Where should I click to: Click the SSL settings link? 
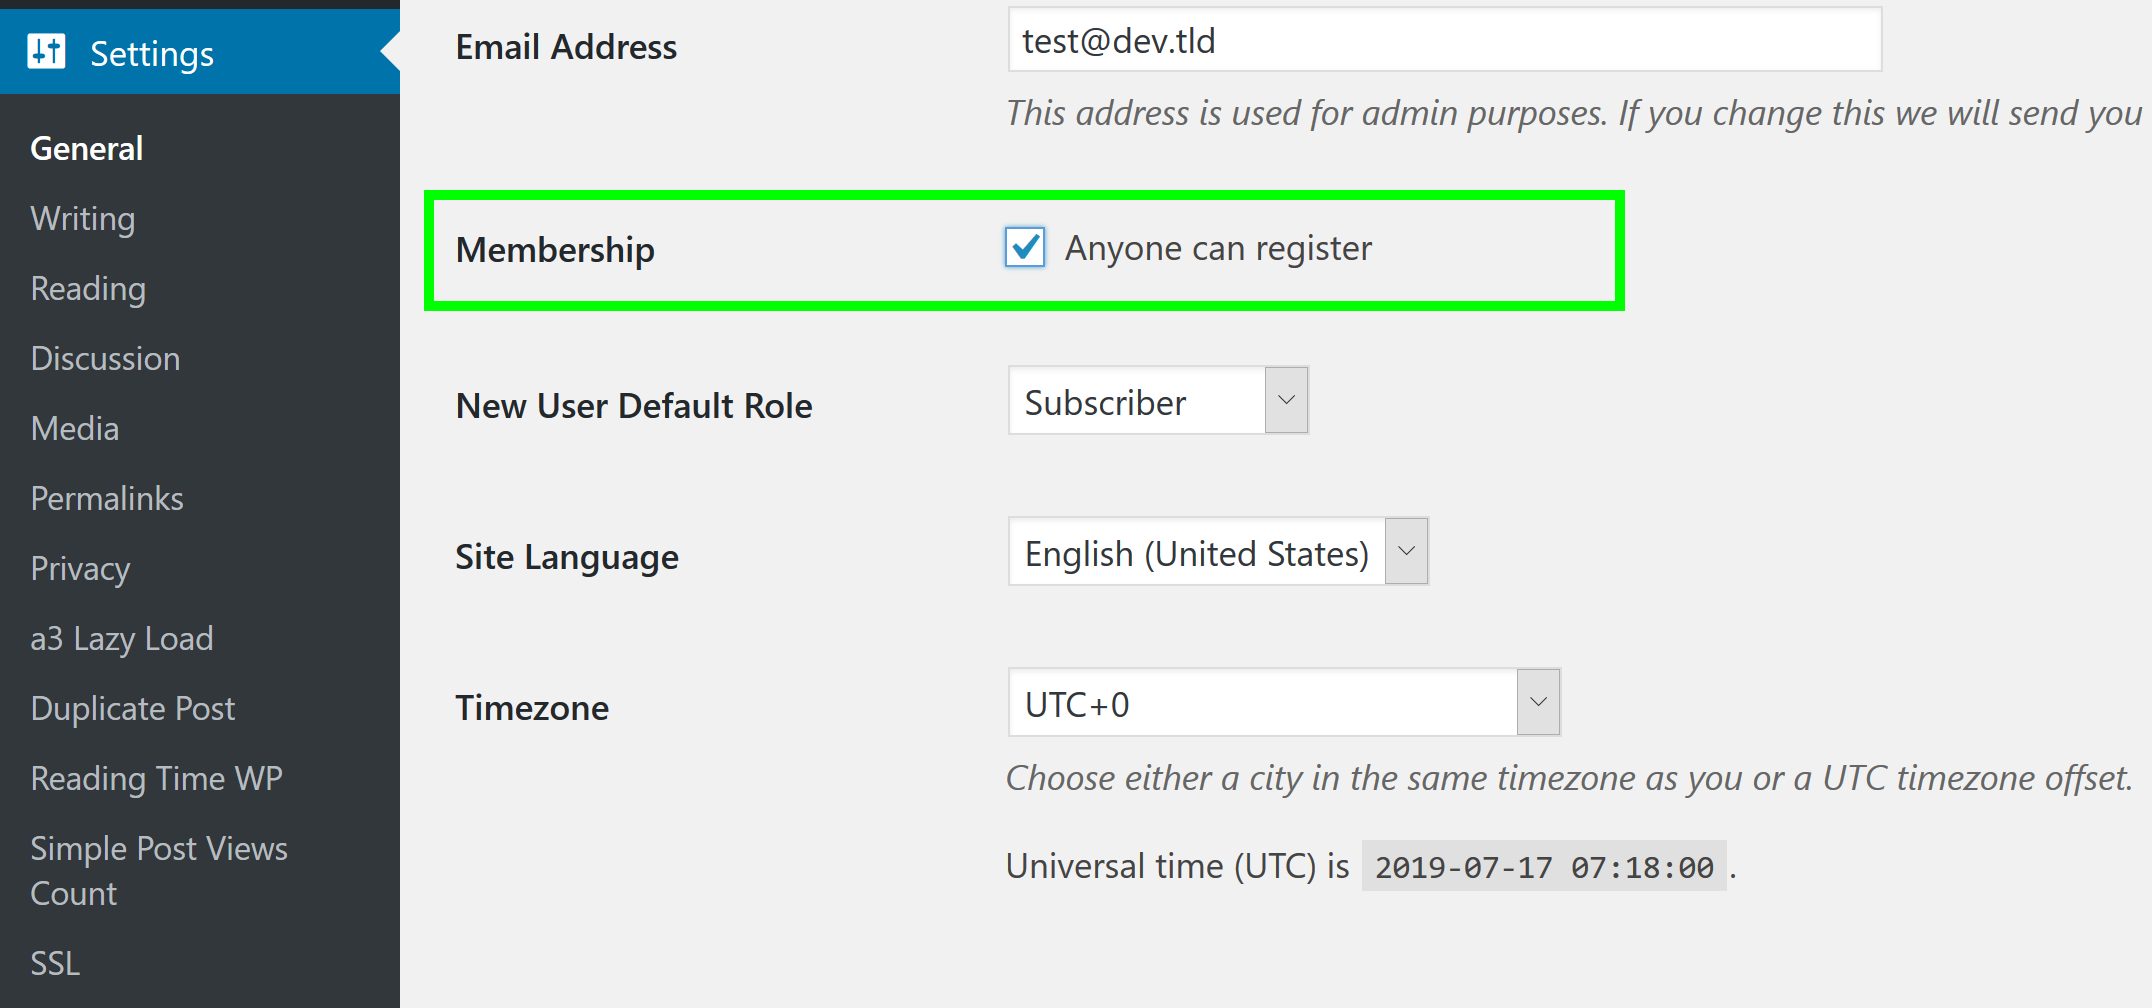55,963
